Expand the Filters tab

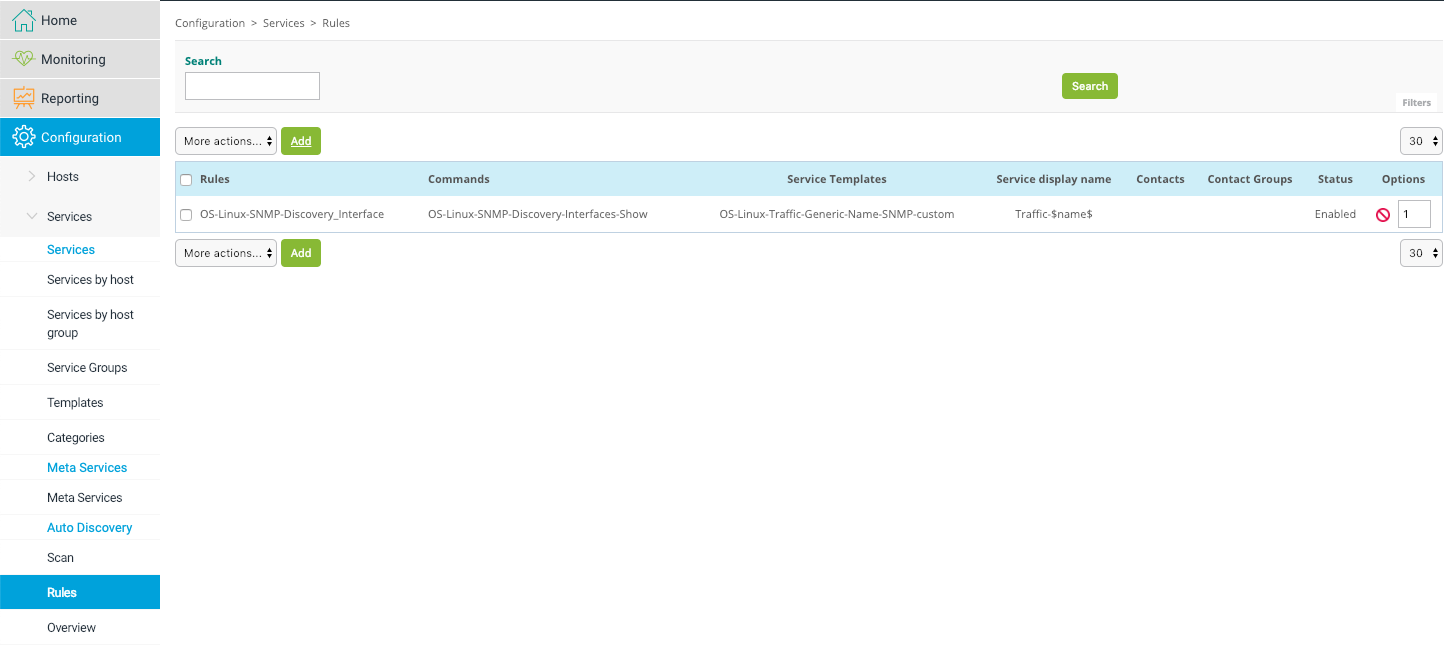pyautogui.click(x=1416, y=103)
